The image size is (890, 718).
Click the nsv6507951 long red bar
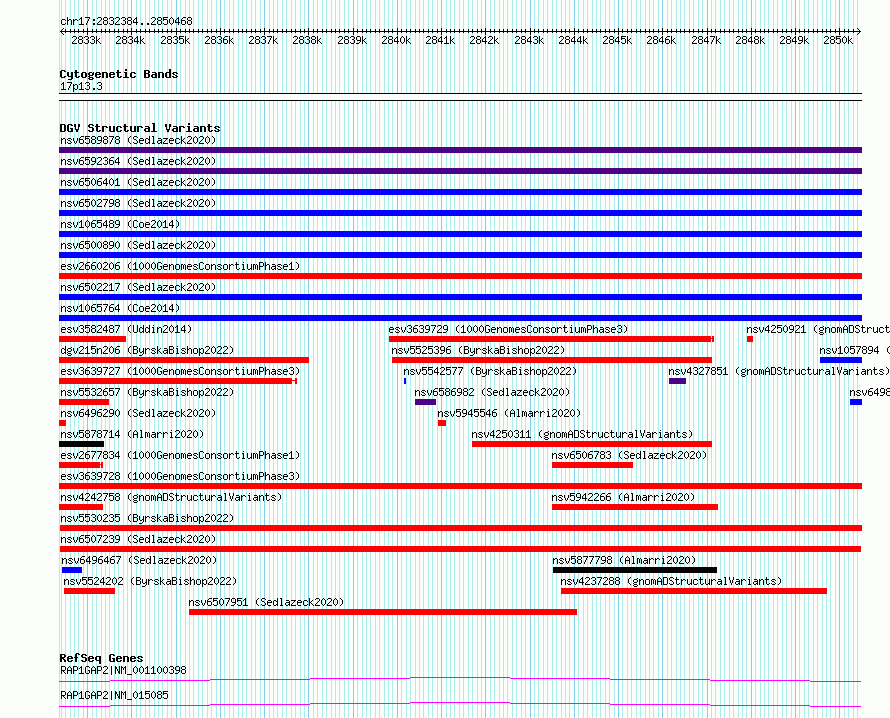383,612
